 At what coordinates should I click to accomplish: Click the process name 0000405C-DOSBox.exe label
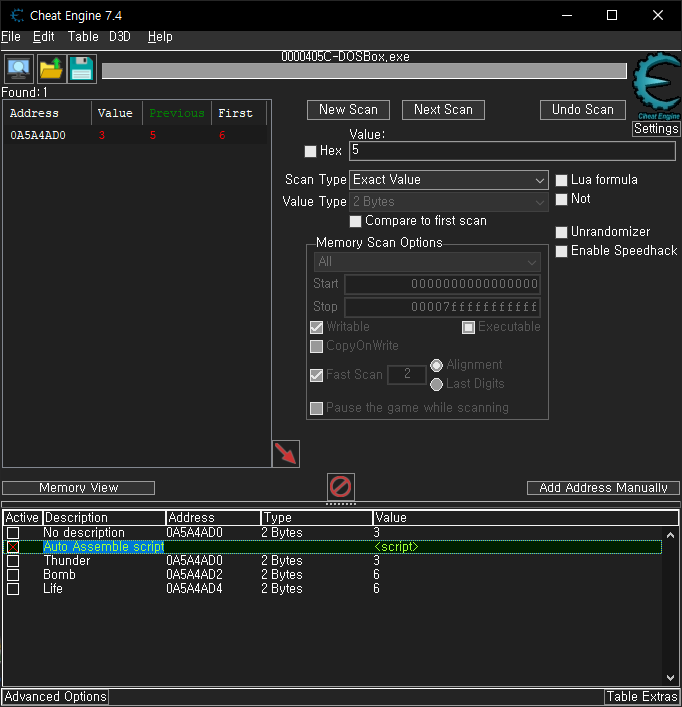point(345,57)
